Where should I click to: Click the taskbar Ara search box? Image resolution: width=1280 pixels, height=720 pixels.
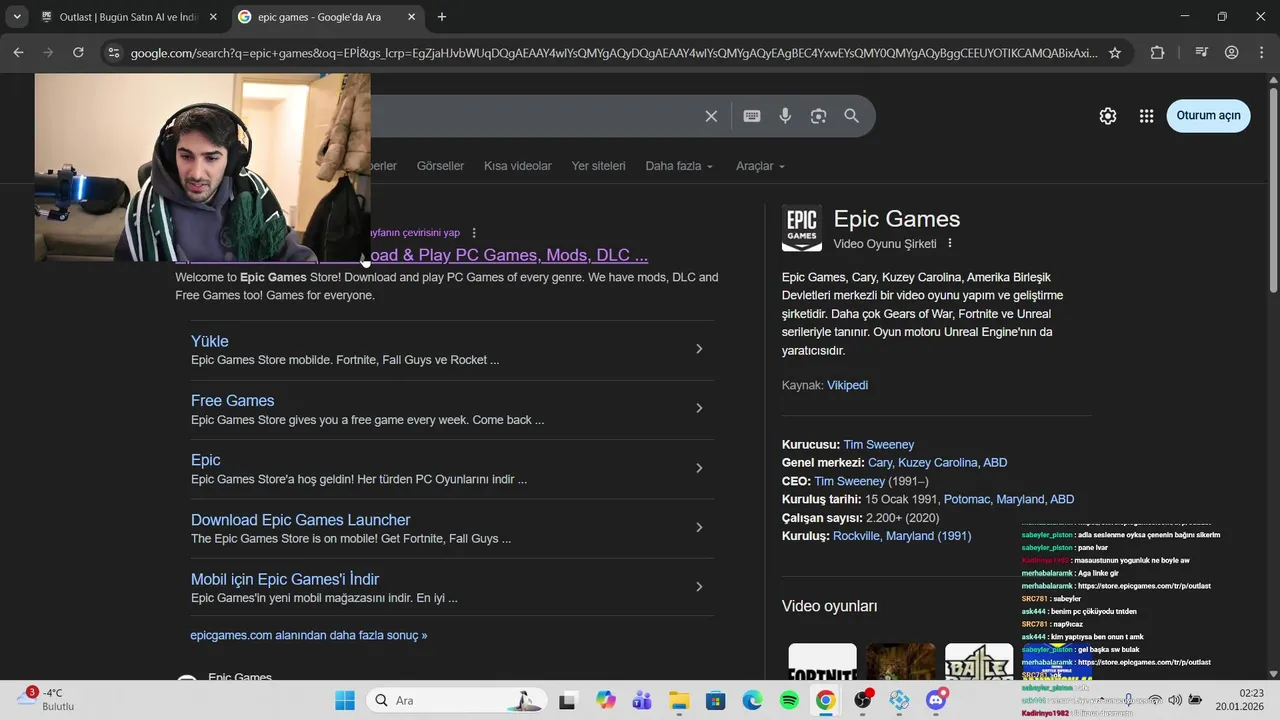pos(457,700)
